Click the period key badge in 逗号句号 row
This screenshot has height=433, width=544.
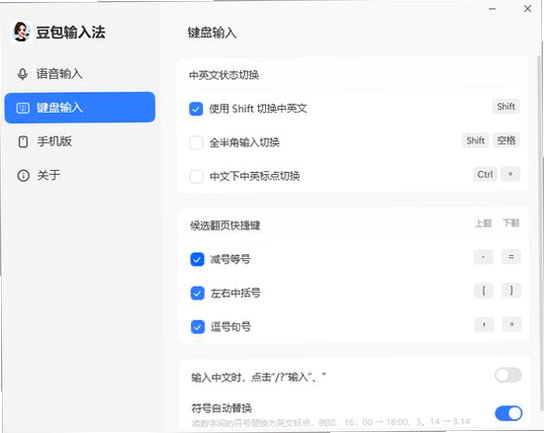[x=512, y=324]
